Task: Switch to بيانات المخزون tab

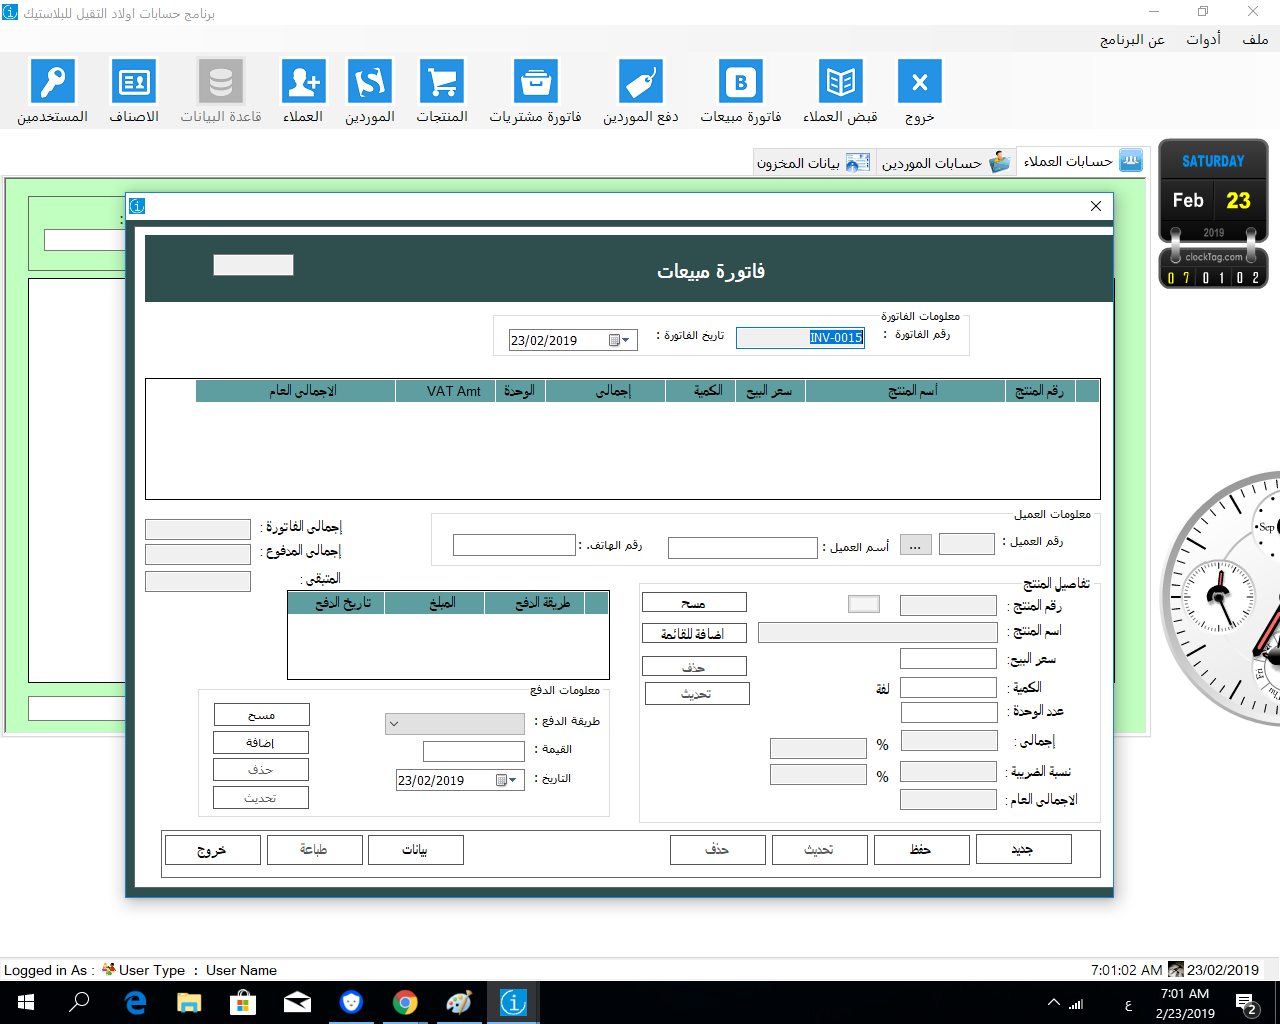Action: 813,162
